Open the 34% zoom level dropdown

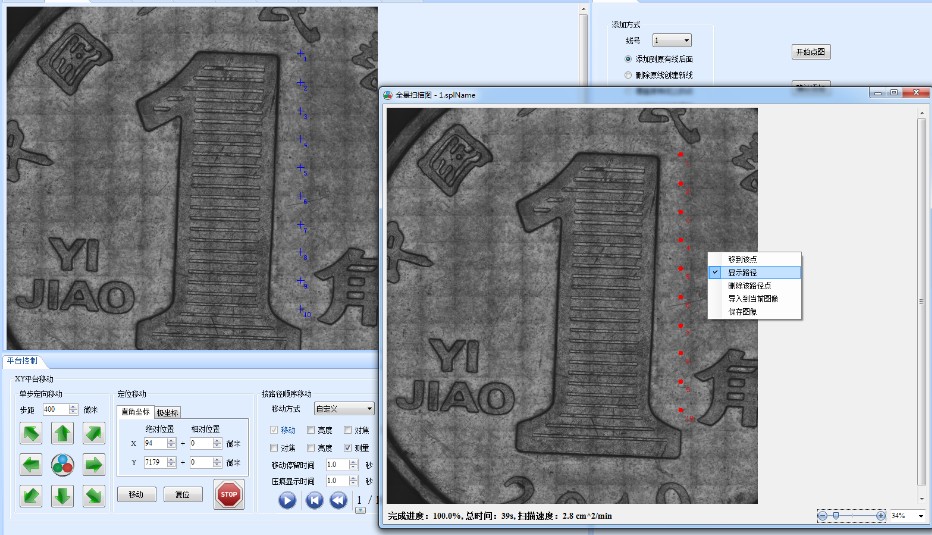(x=919, y=516)
